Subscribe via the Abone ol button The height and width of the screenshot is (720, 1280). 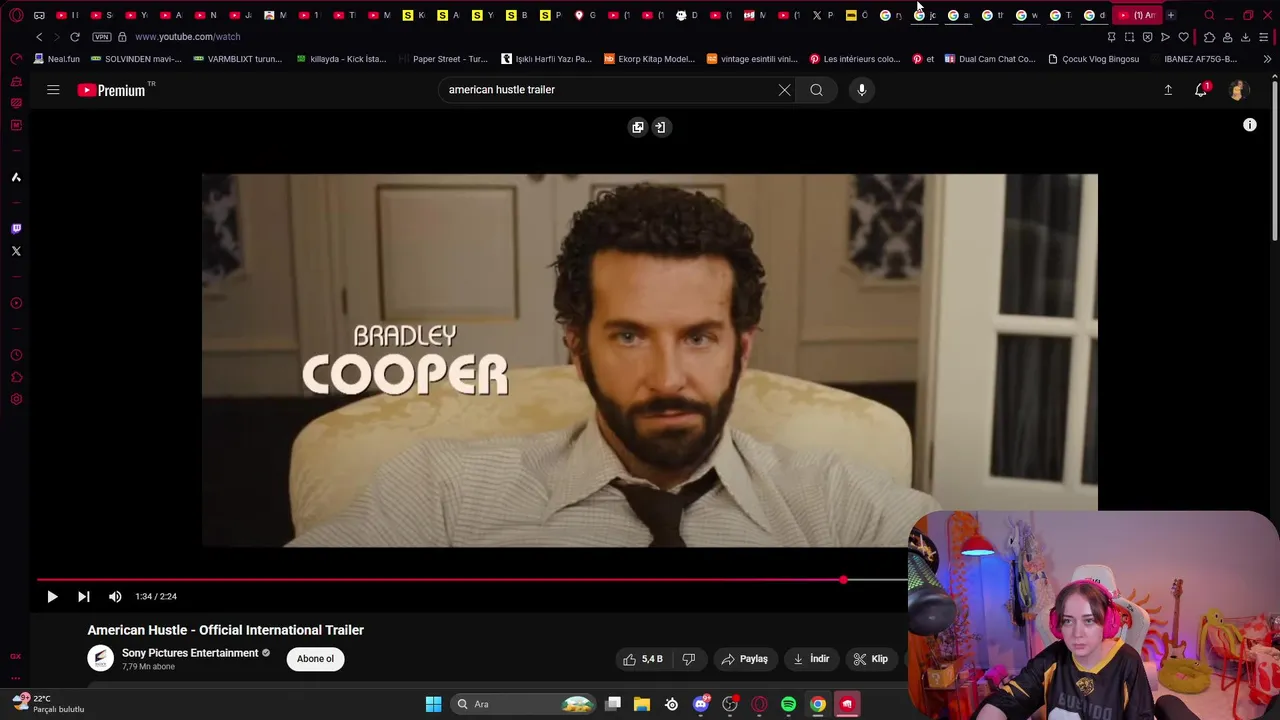coord(315,659)
